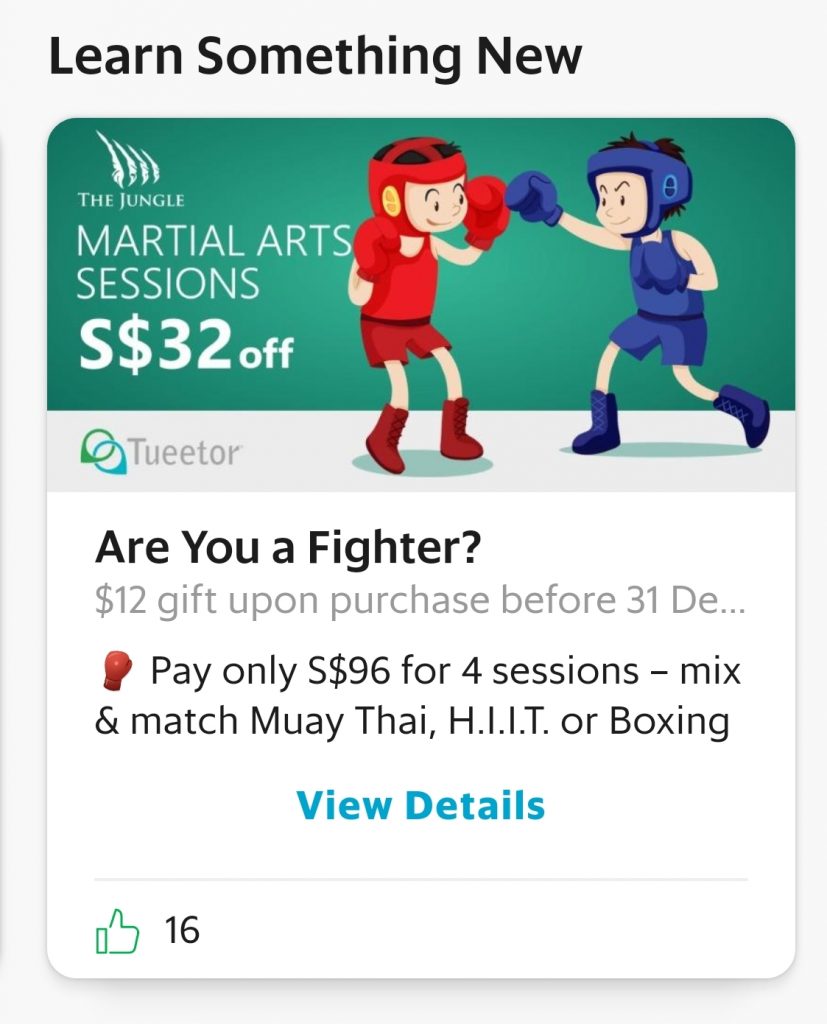827x1024 pixels.
Task: Click the red boxing glove emoji
Action: (x=116, y=671)
